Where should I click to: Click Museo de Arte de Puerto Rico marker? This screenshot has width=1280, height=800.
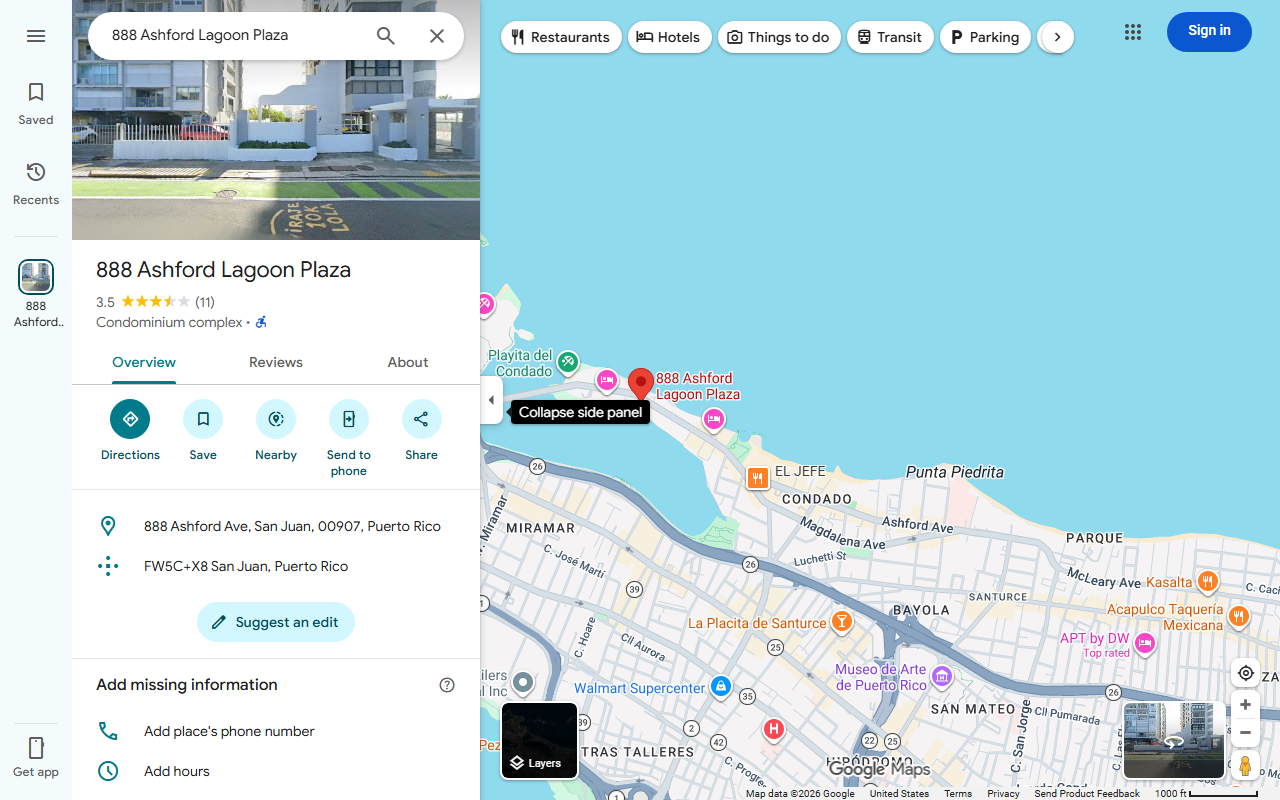click(941, 677)
